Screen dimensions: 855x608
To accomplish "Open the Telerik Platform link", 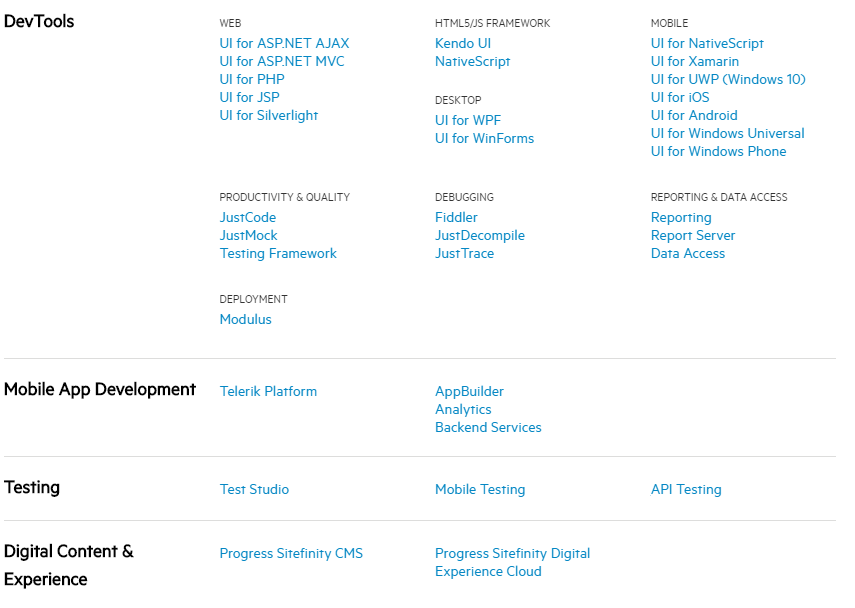I will (x=268, y=392).
